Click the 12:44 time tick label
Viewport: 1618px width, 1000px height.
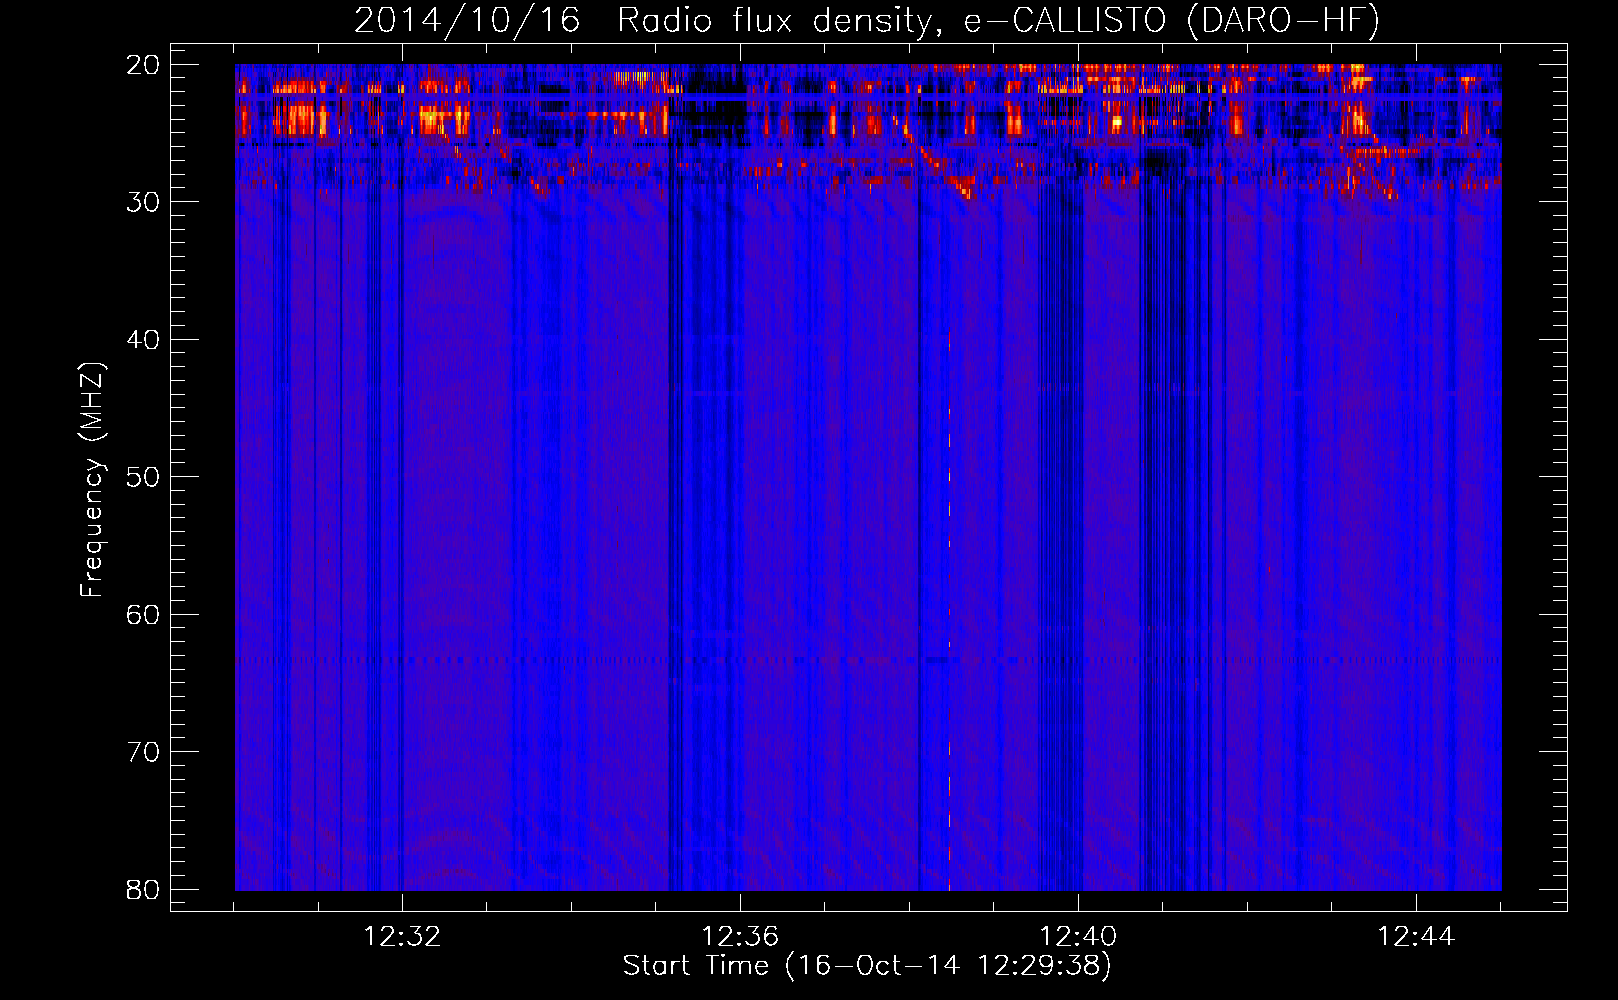(x=1416, y=937)
